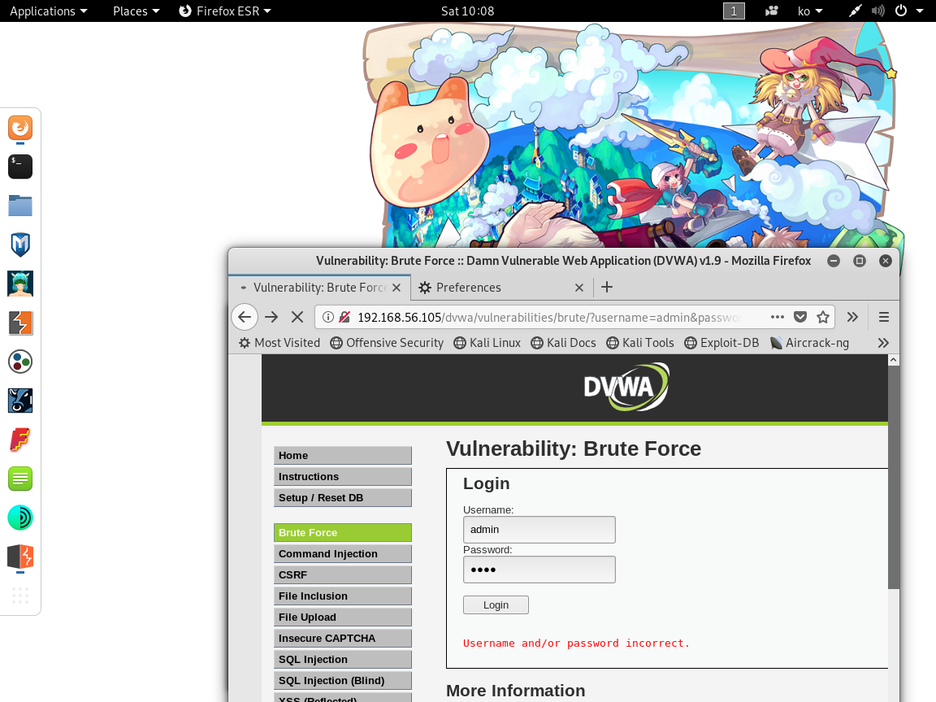Image resolution: width=936 pixels, height=702 pixels.
Task: Click the page vertical scrollbar
Action: (x=893, y=478)
